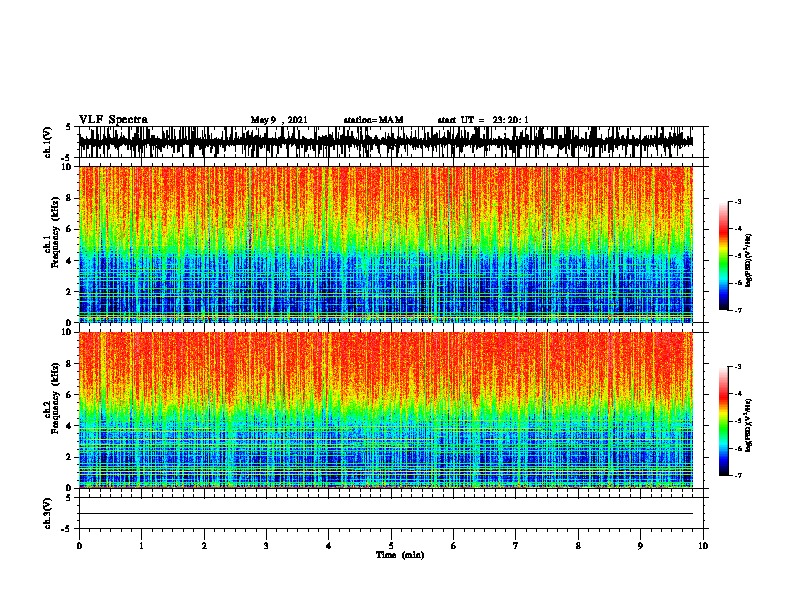This screenshot has height=612, width=792.
Task: Click the ch.2 colorbar log(PSD) unit label
Action: coord(749,425)
